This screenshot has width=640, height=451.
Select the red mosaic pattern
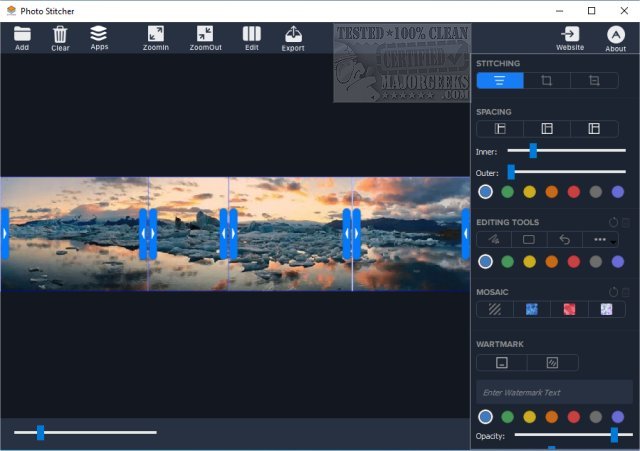click(x=567, y=309)
